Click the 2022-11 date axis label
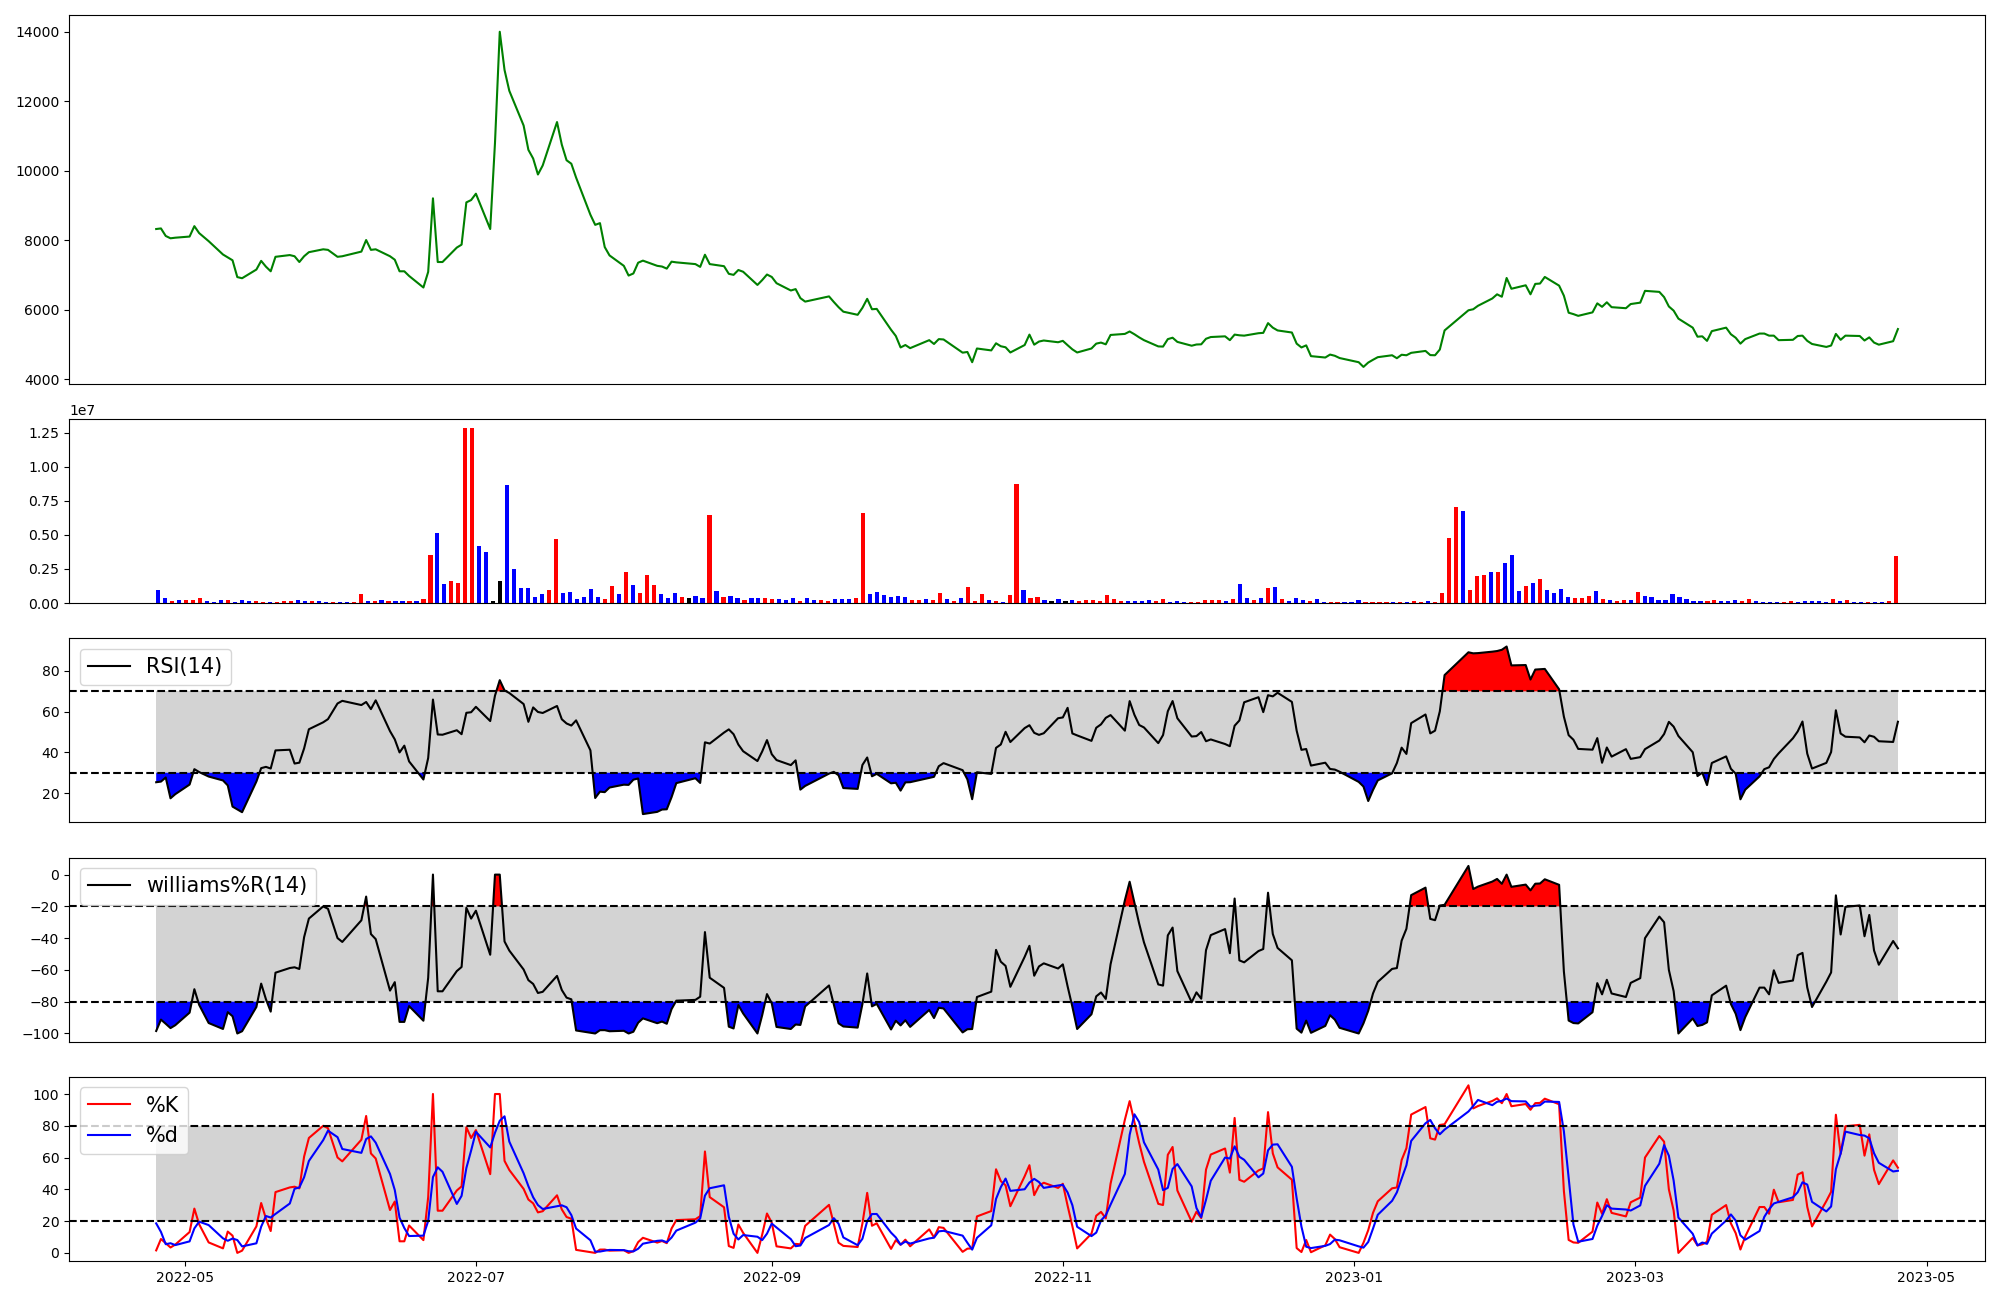The image size is (2000, 1300). click(1063, 1277)
